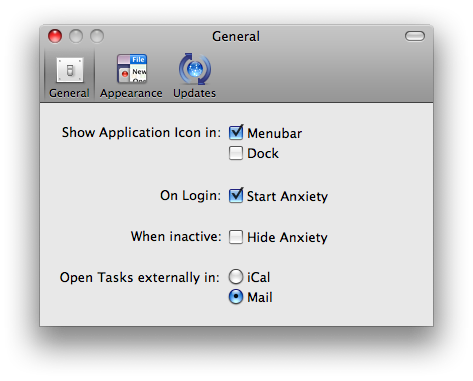Enable Hide Anxiety when inactive
Image resolution: width=473 pixels, height=381 pixels.
(x=236, y=237)
